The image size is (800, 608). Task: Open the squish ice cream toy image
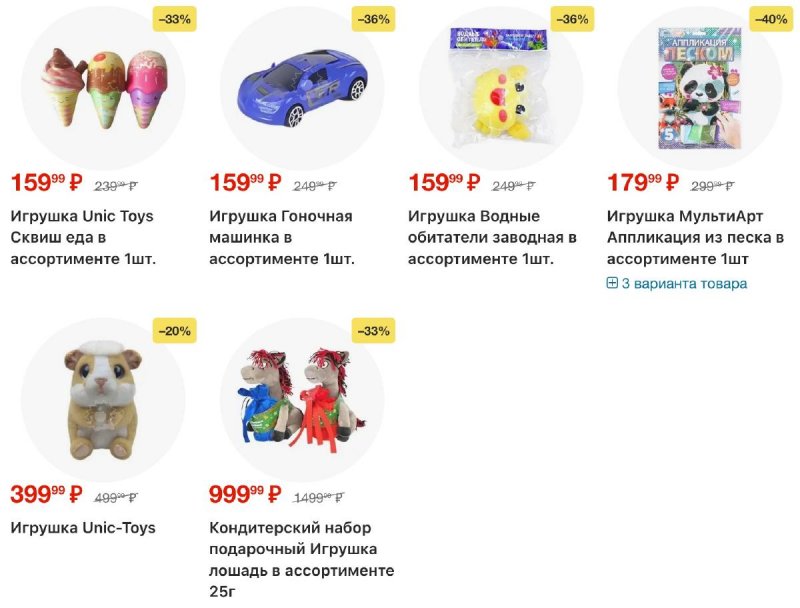[102, 87]
